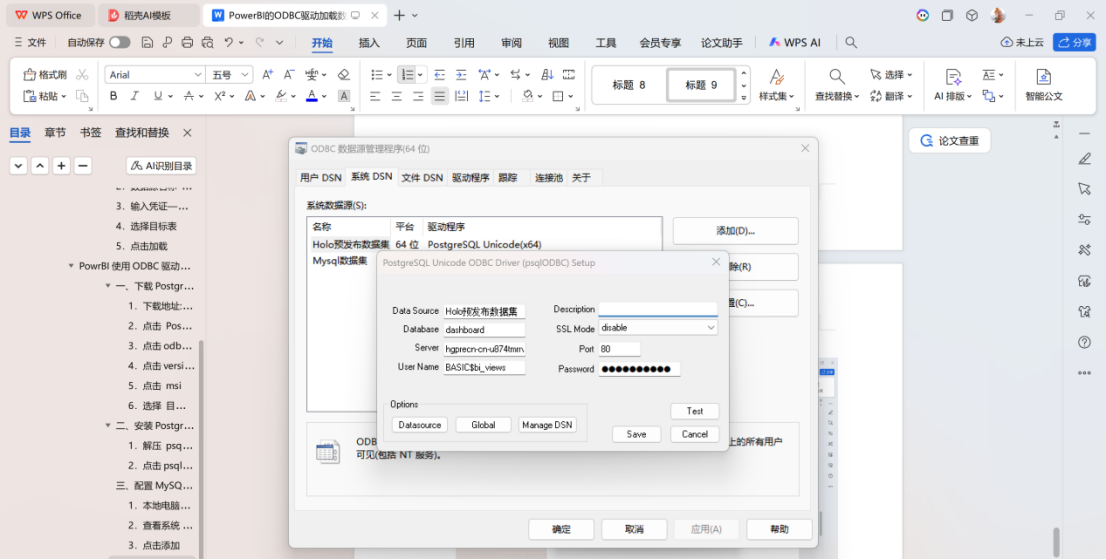Click the Port field showing 80
Viewport: 1106px width, 560px height.
tap(619, 349)
